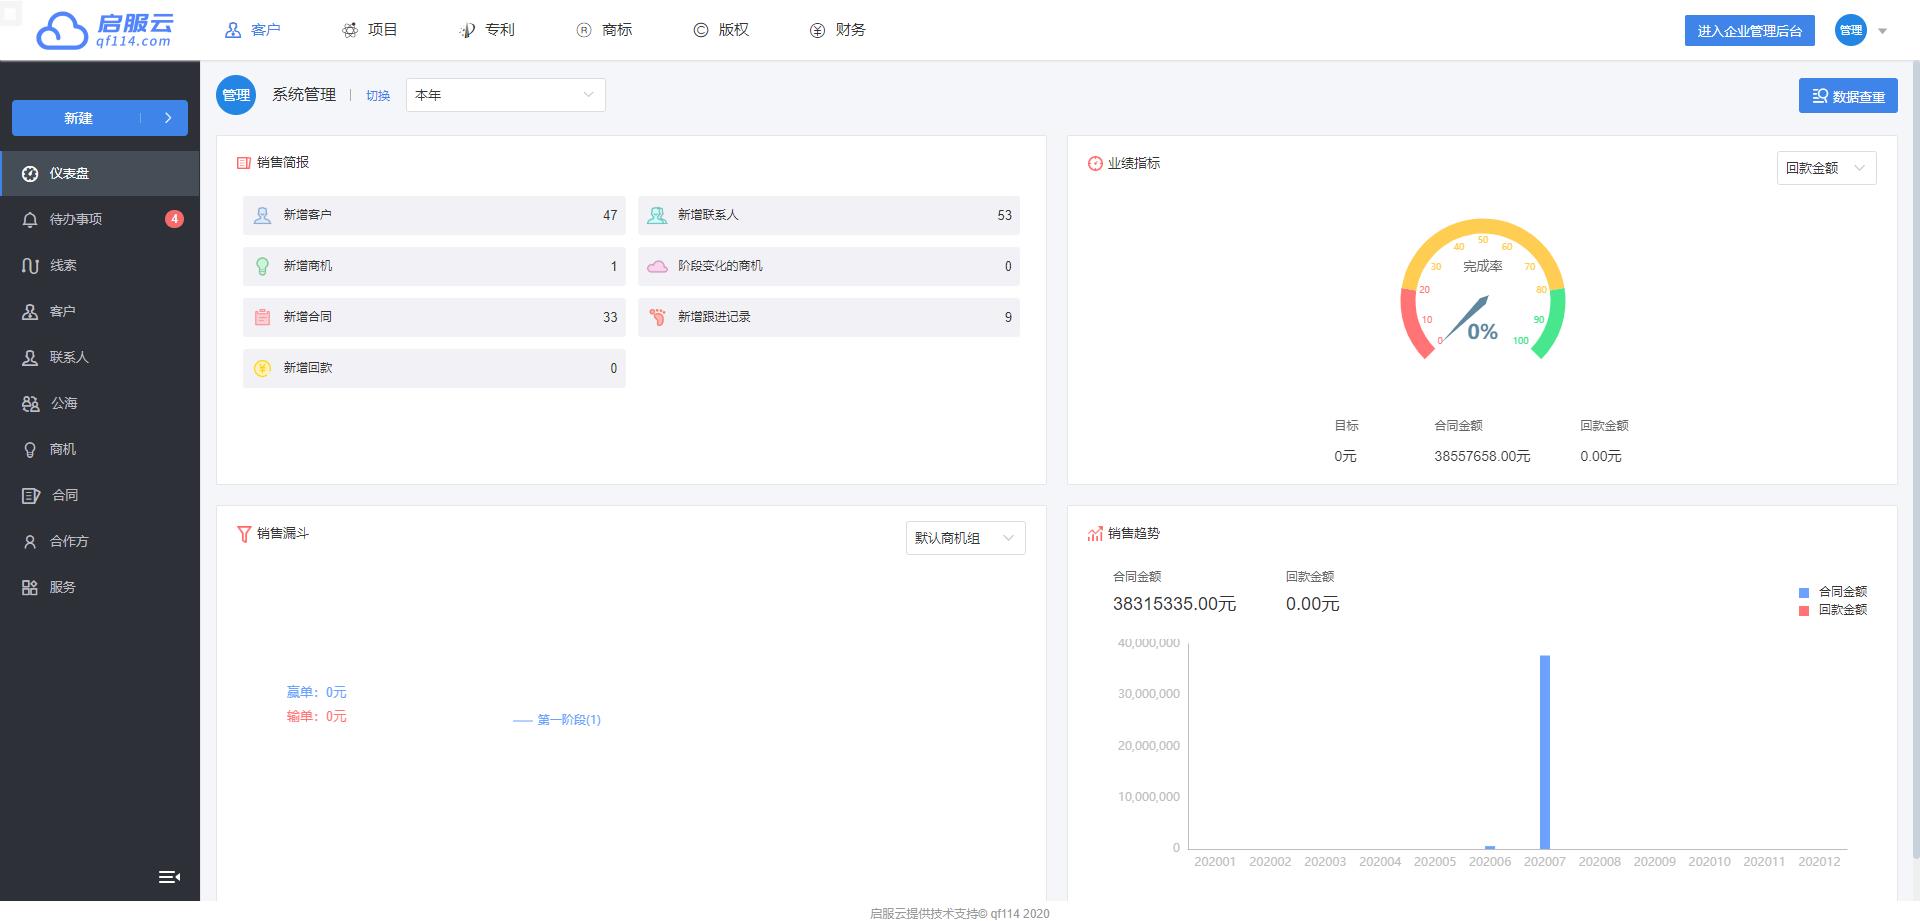
Task: Click the person icon in 新增客户 row
Action: (x=262, y=215)
